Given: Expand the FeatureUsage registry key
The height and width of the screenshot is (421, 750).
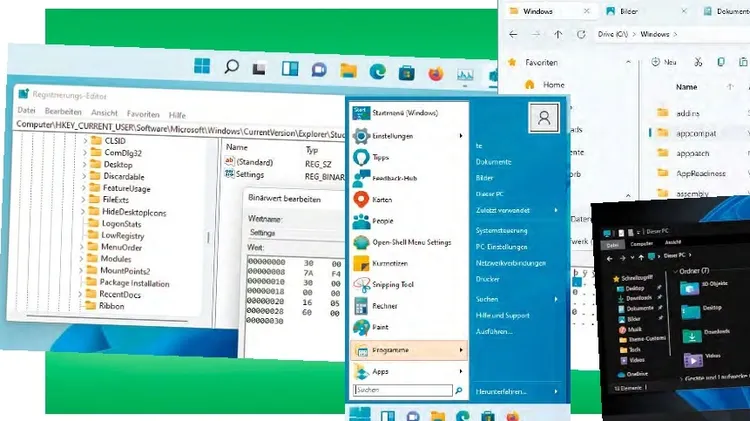Looking at the screenshot, I should 84,188.
